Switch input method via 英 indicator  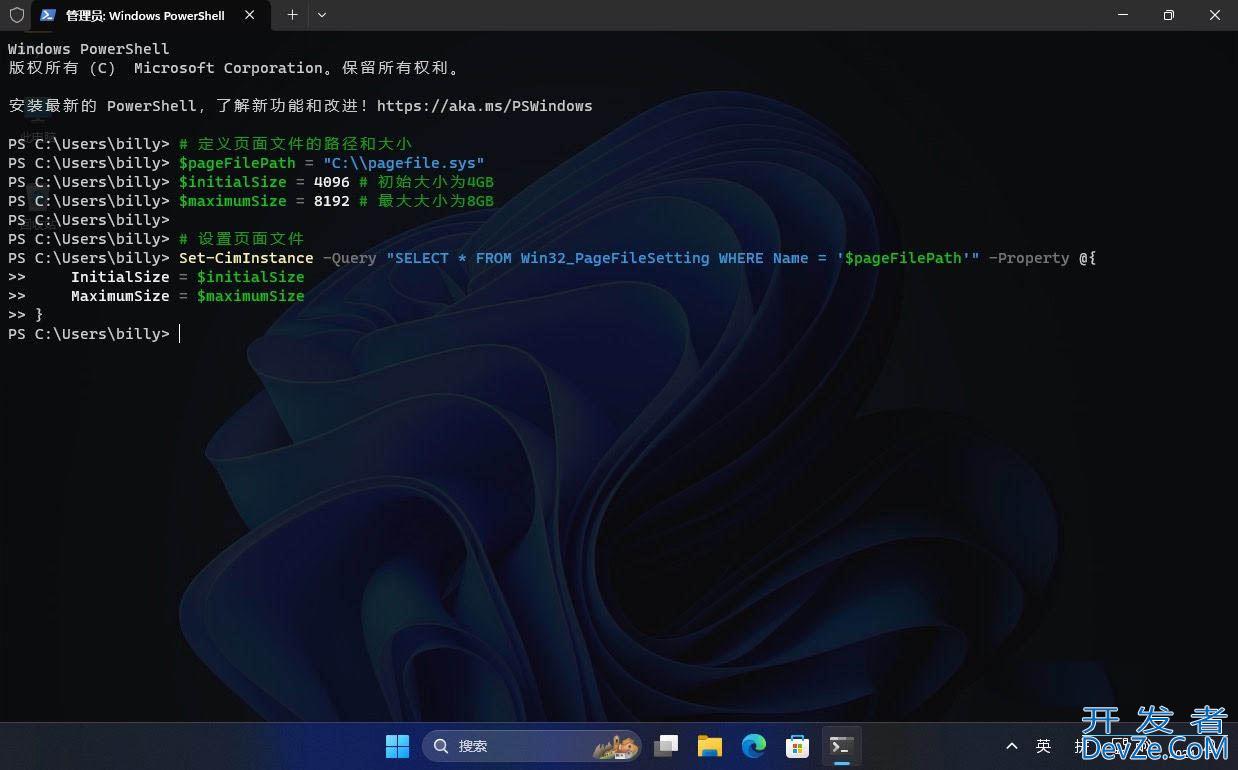pos(1044,746)
